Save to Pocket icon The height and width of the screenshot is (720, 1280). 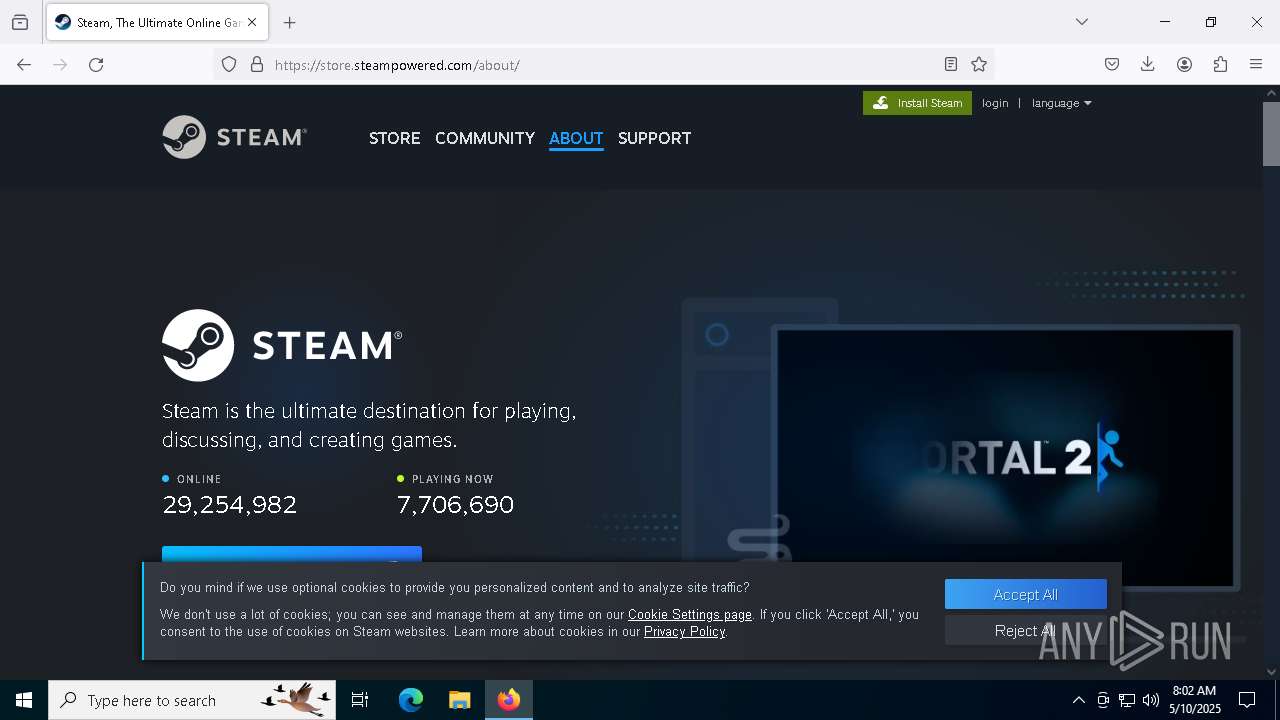point(1112,65)
